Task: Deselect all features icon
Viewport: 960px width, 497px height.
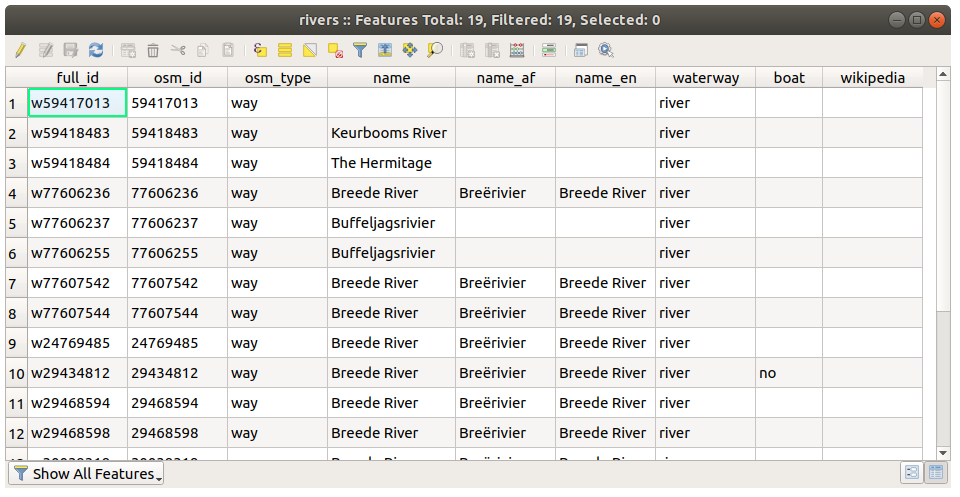Action: (335, 50)
